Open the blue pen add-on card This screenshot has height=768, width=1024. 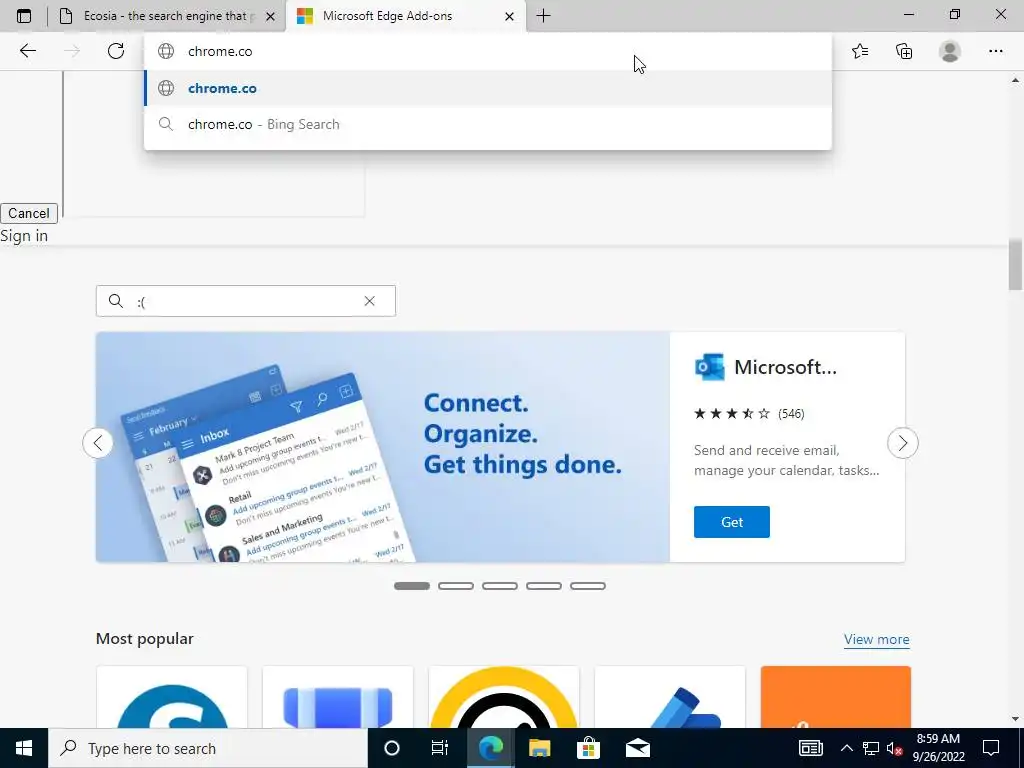click(x=669, y=697)
